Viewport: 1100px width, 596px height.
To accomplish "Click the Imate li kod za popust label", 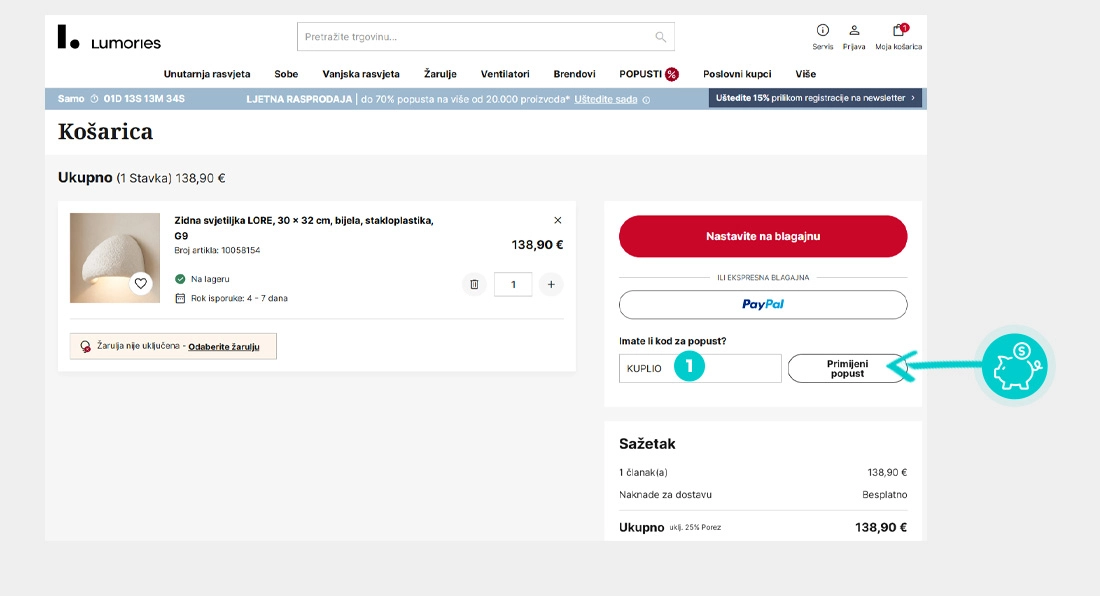I will (672, 341).
